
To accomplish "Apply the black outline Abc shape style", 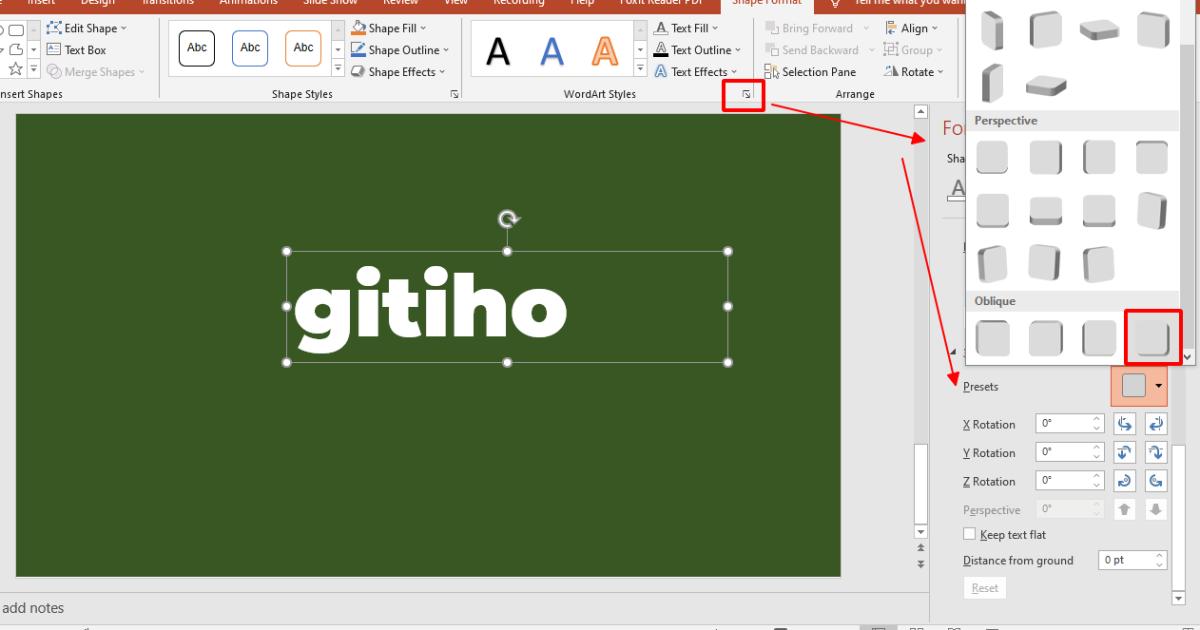I will point(197,48).
